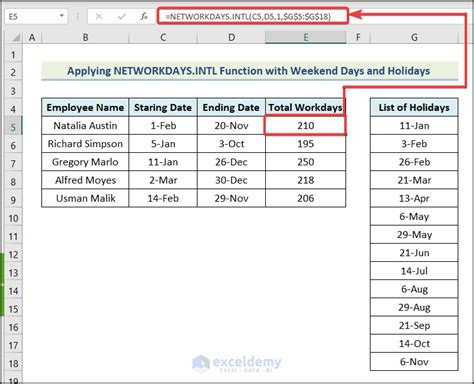The width and height of the screenshot is (474, 384).
Task: Click the Cancel X icon in formula bar
Action: coord(99,16)
